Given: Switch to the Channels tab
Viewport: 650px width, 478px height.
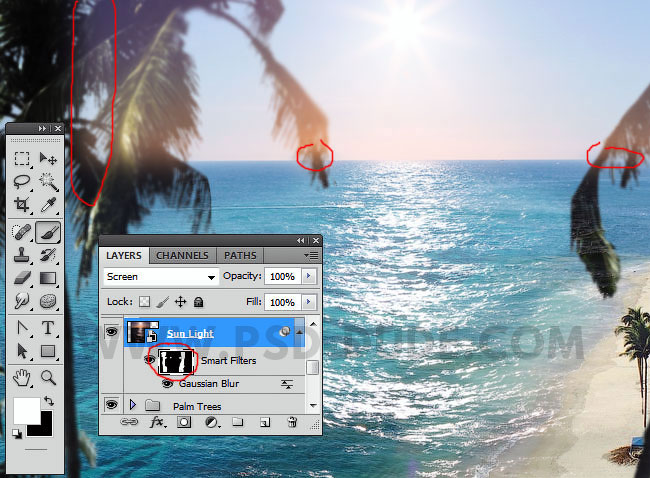Looking at the screenshot, I should click(x=182, y=255).
